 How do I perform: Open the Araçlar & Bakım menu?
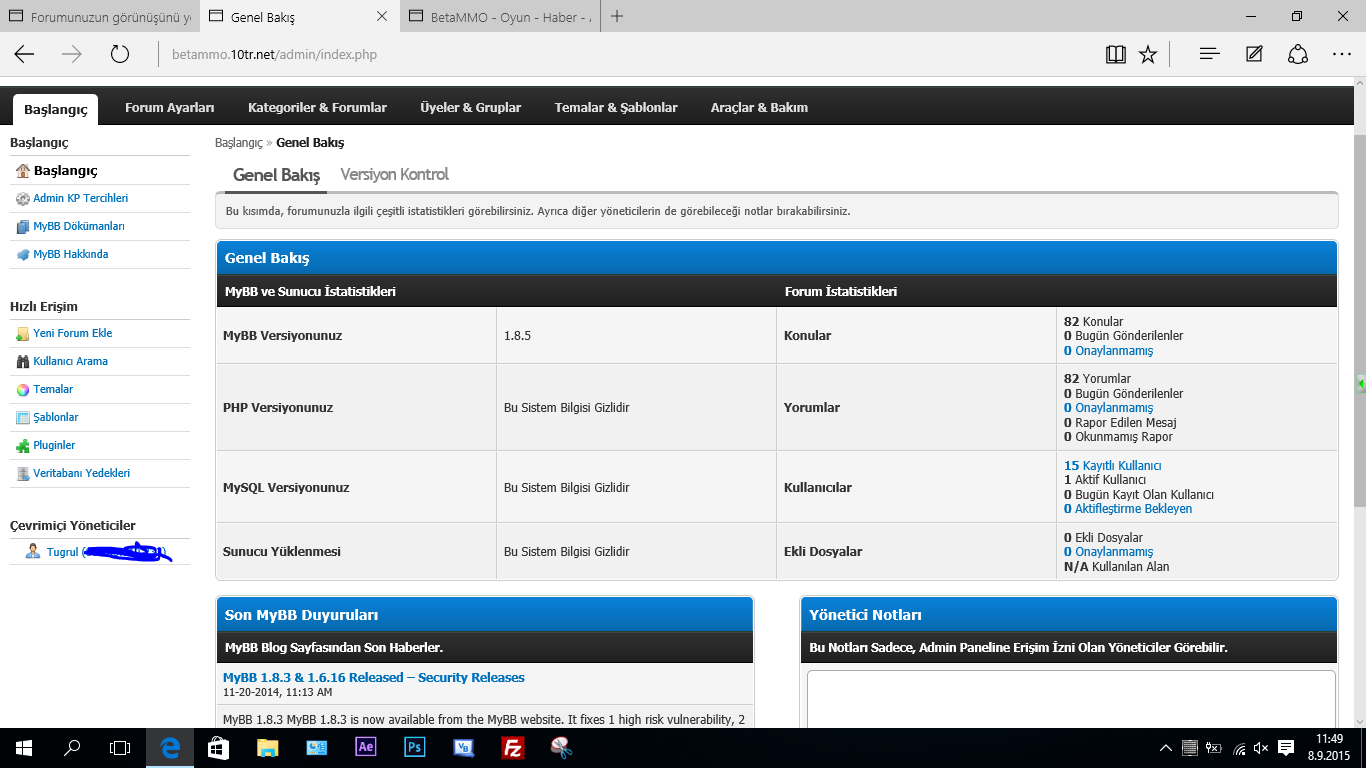tap(759, 107)
